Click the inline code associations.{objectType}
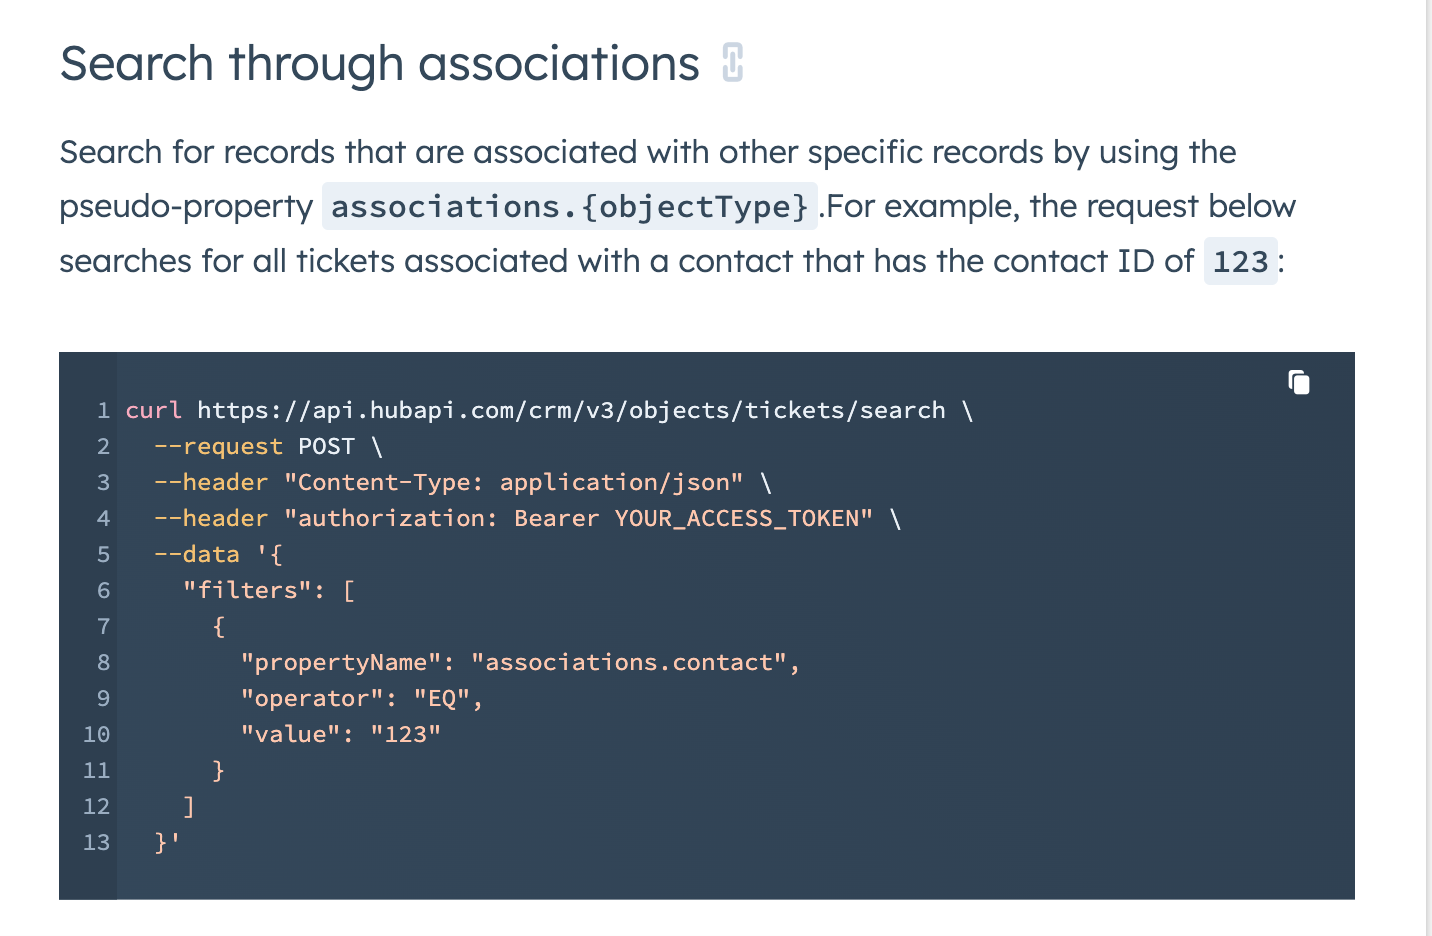 click(x=569, y=206)
